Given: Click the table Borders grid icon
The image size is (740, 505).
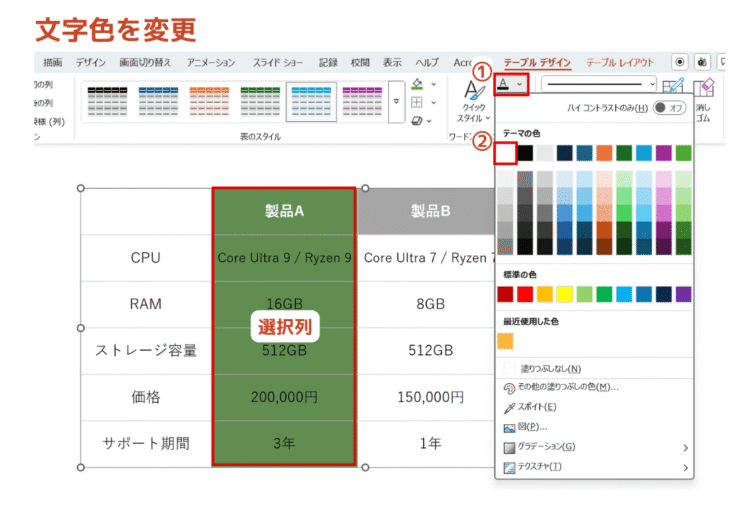Looking at the screenshot, I should [x=417, y=102].
